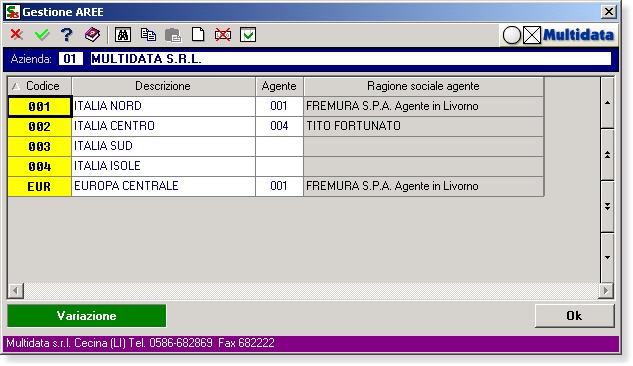
Task: Select code cell 003
Action: [x=40, y=146]
